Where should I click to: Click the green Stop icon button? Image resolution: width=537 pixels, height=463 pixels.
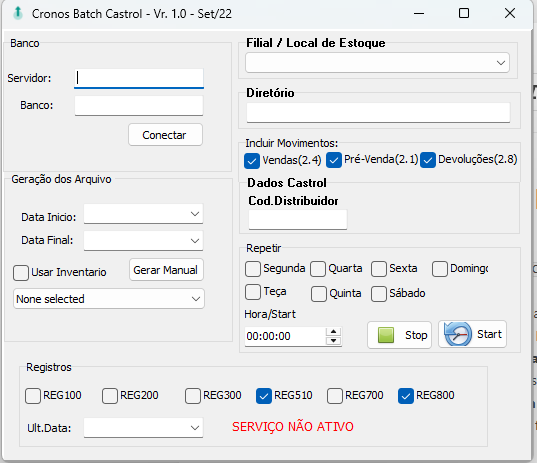point(399,335)
